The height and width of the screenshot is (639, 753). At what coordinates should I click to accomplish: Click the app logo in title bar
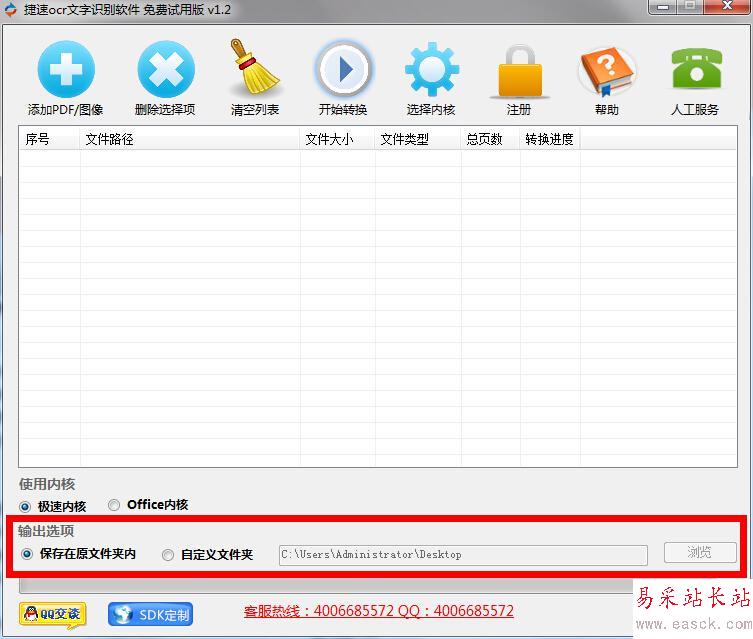coord(10,10)
